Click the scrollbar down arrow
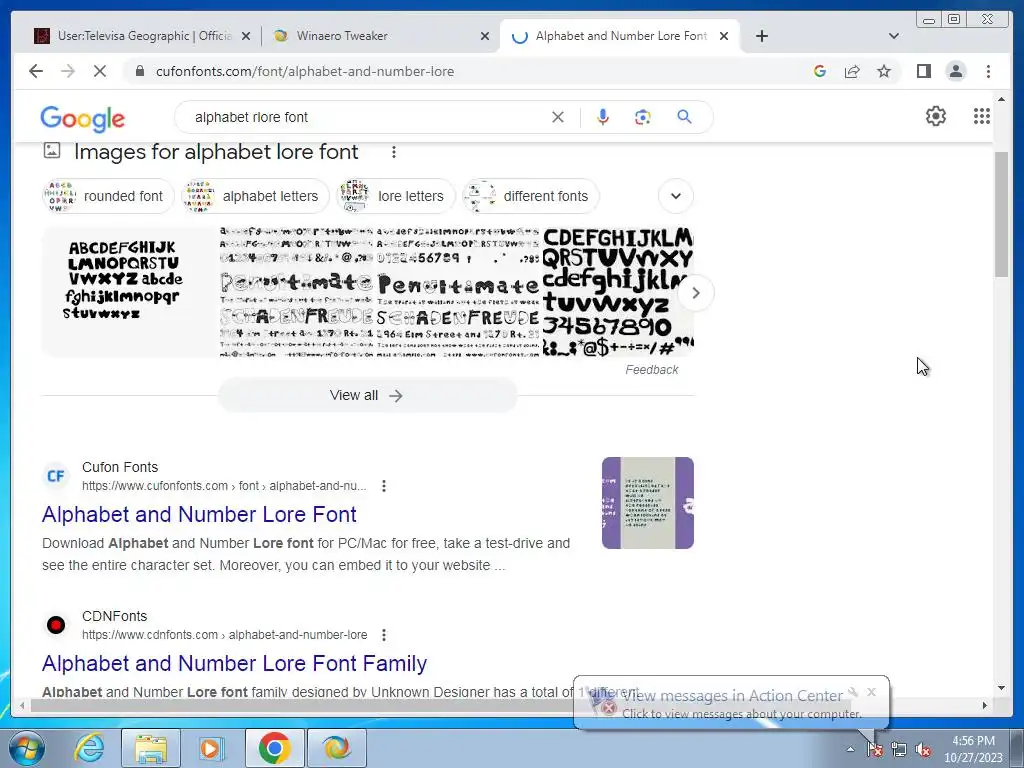The height and width of the screenshot is (768, 1024). 1001,688
